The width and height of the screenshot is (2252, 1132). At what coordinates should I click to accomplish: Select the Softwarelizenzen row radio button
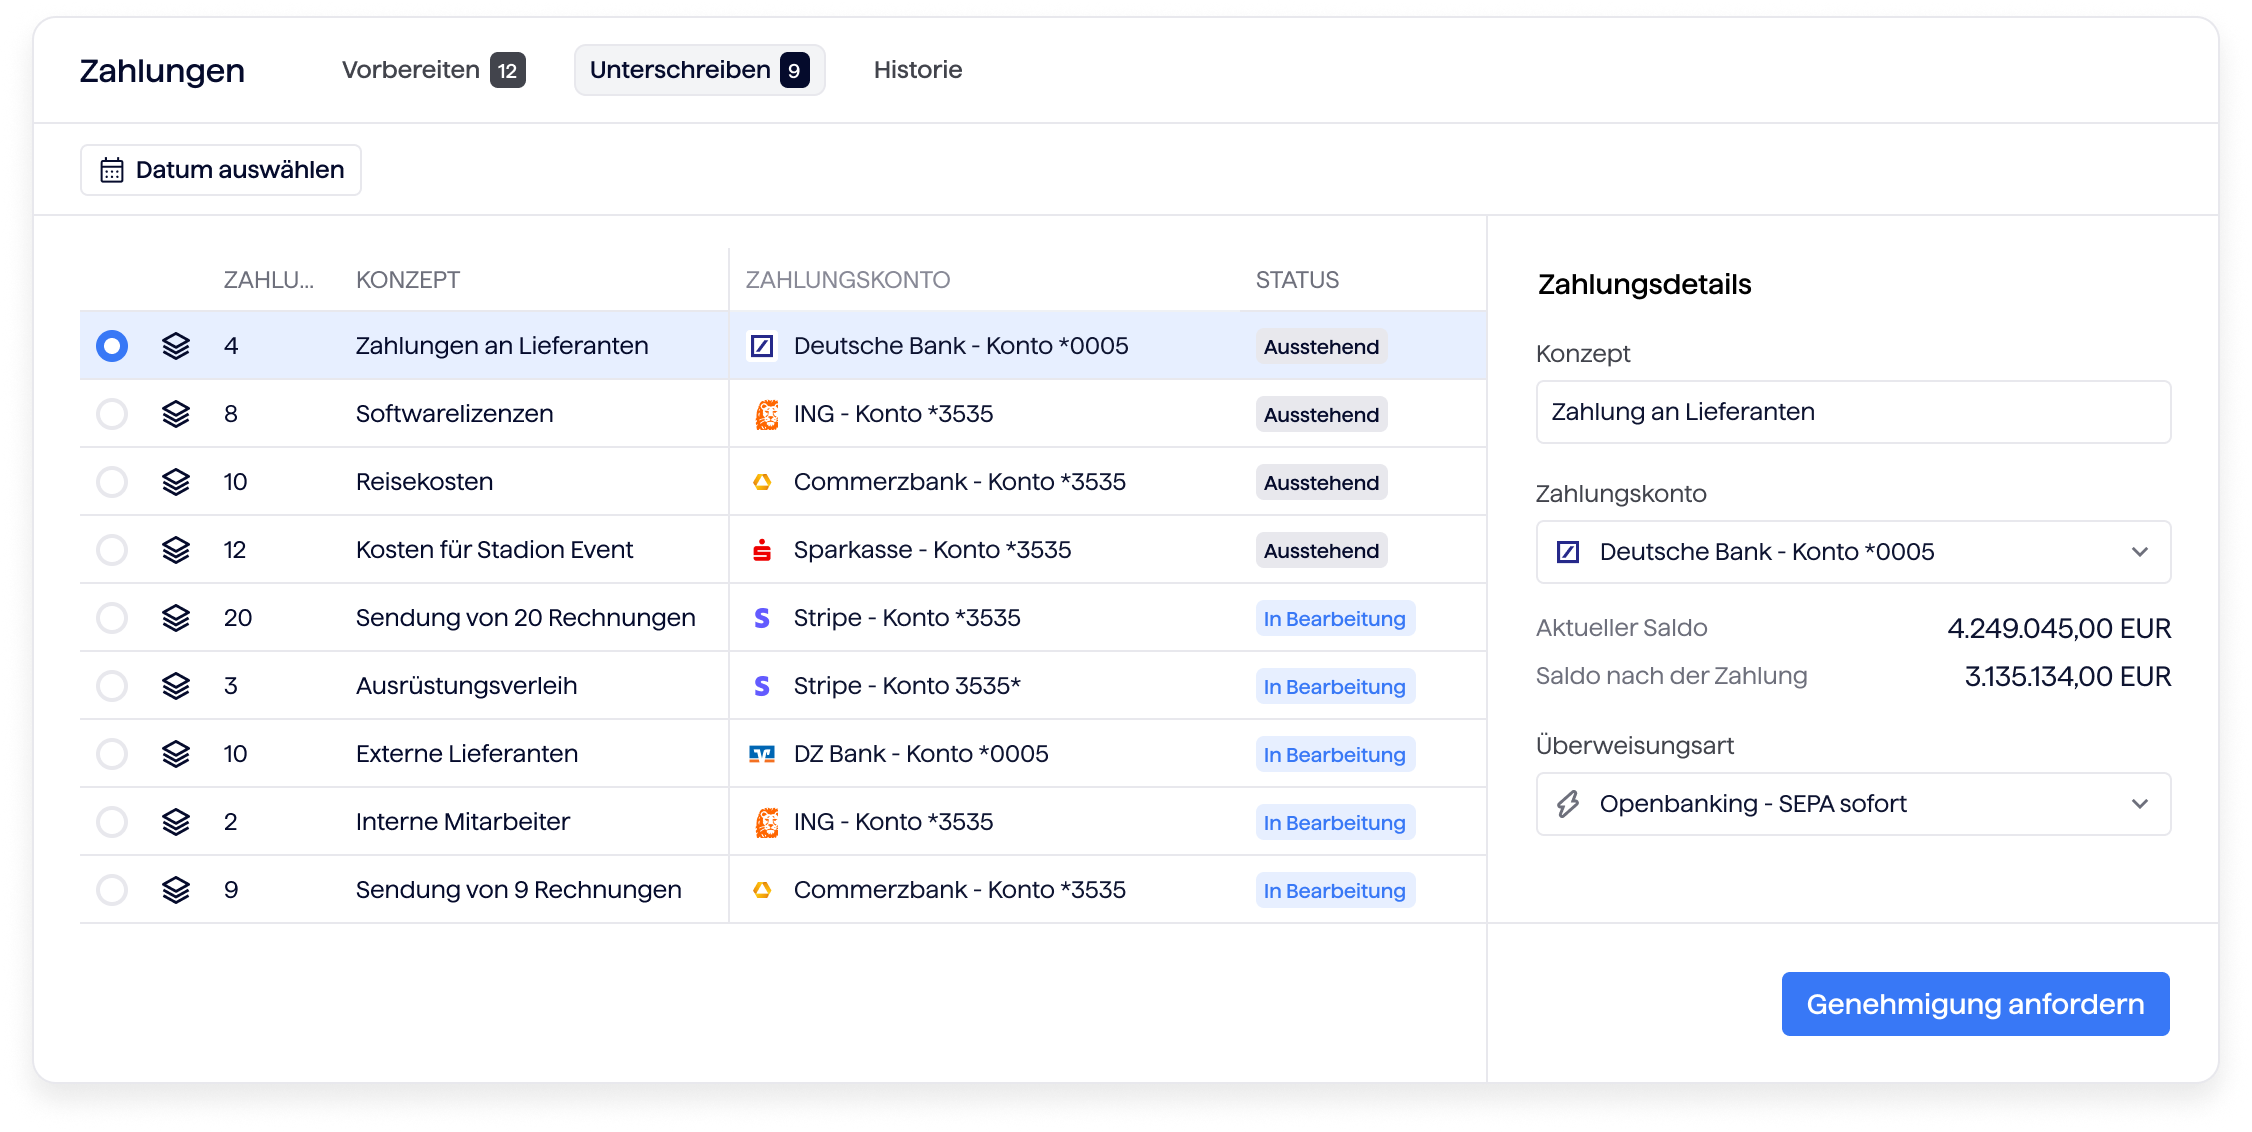coord(112,414)
